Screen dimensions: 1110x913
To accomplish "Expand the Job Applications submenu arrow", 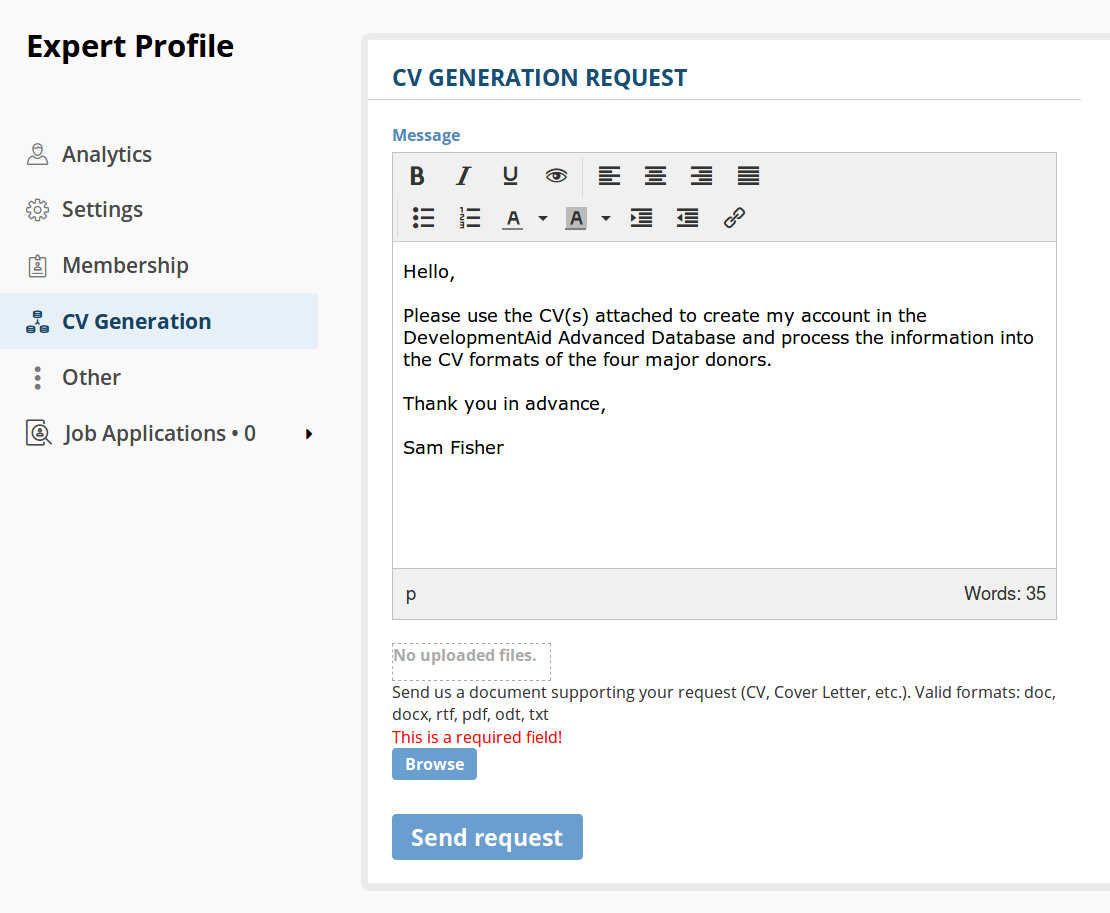I will pos(309,434).
